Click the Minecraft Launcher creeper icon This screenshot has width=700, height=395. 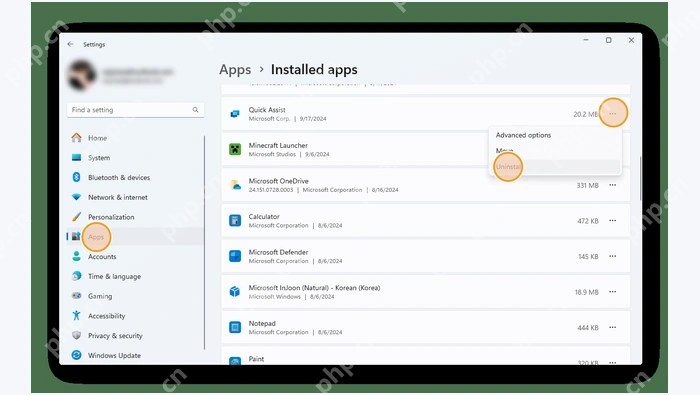235,149
